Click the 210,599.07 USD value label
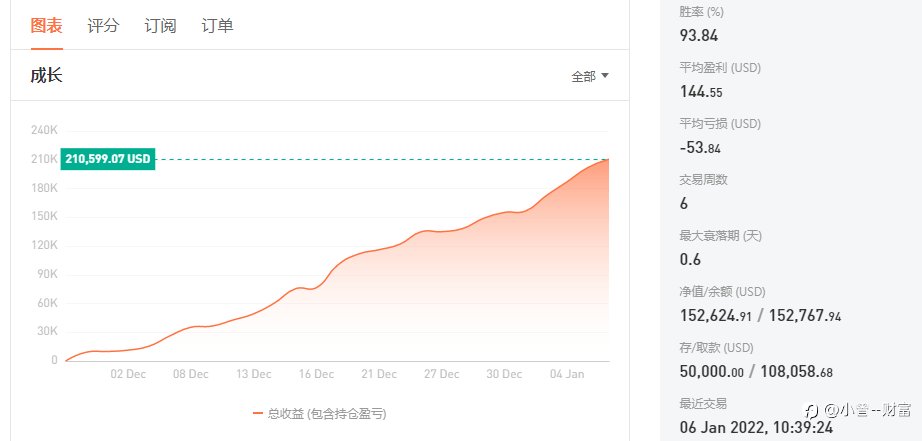 tap(108, 159)
